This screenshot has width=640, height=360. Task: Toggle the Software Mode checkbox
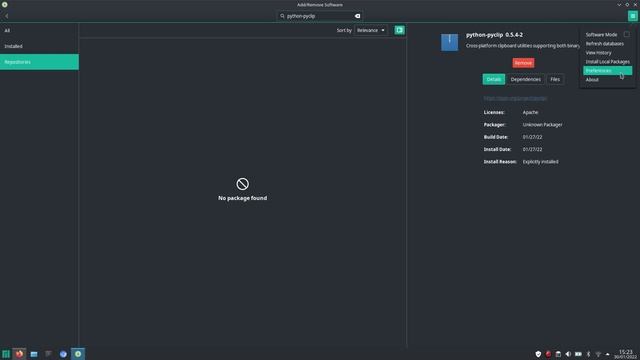[626, 34]
